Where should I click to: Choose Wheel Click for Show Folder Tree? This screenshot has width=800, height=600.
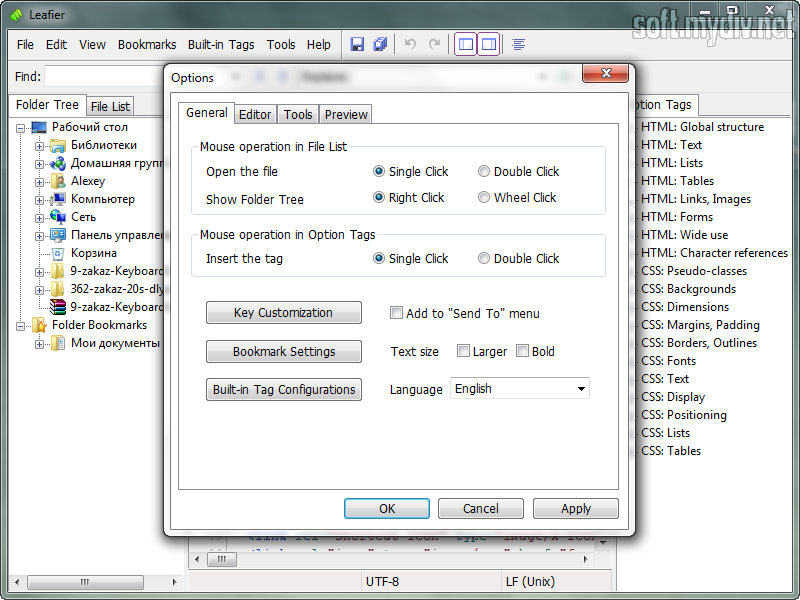point(484,198)
